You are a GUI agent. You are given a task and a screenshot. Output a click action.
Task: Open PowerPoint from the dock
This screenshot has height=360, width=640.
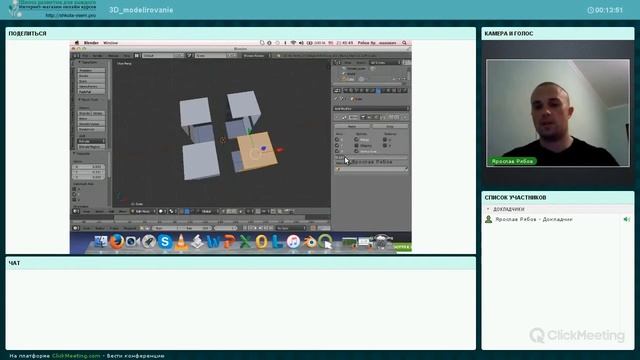tap(229, 242)
